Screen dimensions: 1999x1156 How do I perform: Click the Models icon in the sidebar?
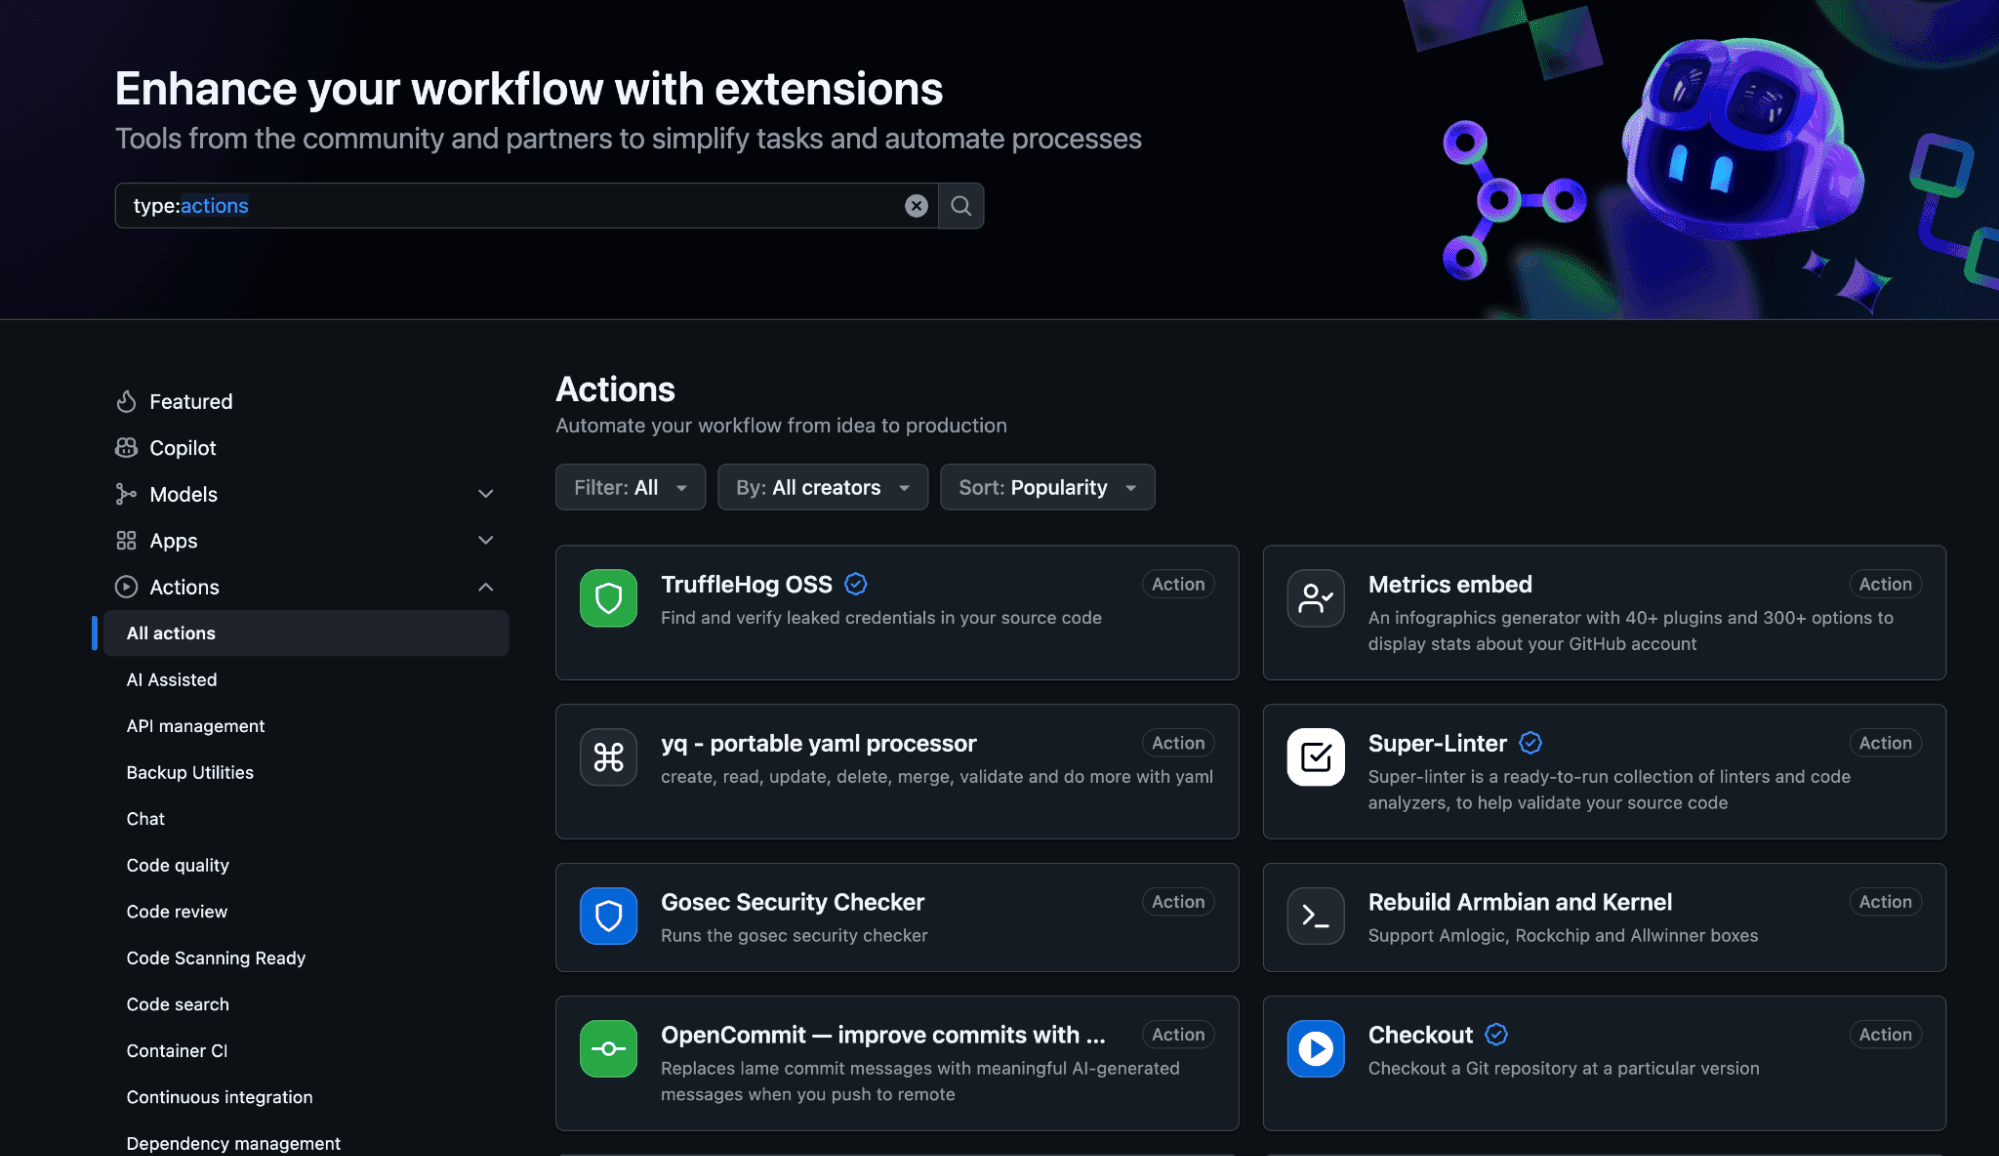(x=126, y=494)
